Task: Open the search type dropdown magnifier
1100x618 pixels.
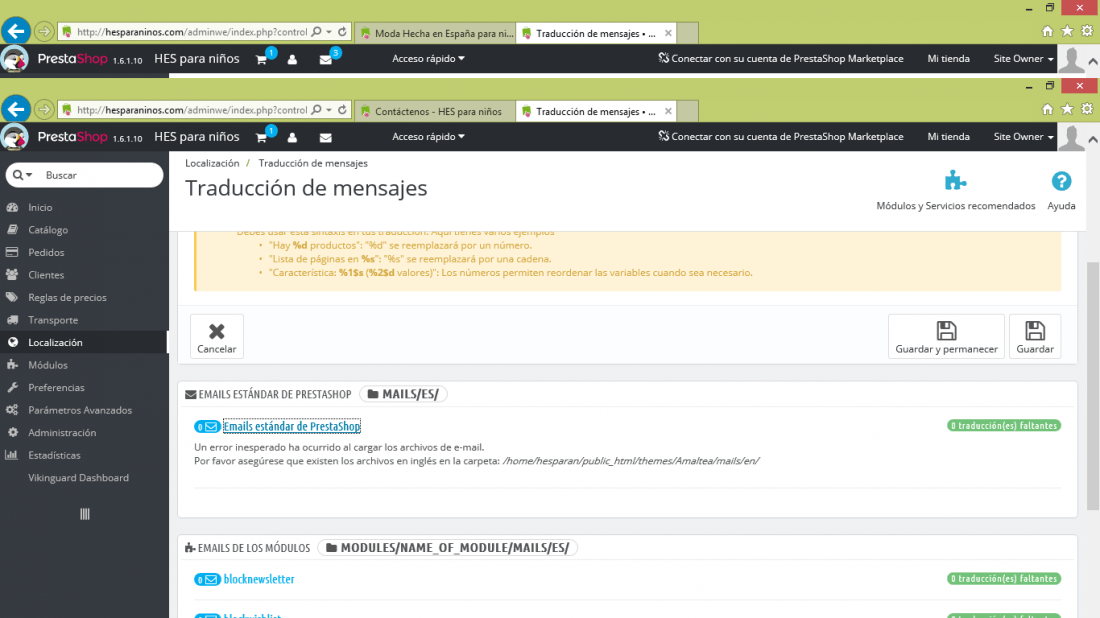Action: (x=22, y=175)
